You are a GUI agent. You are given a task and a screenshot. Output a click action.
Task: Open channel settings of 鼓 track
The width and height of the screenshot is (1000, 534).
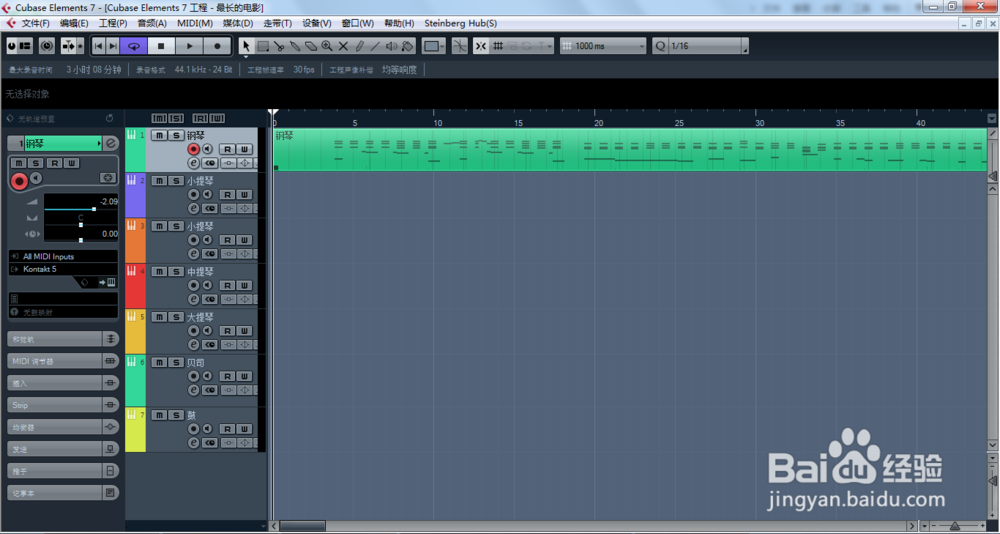(x=193, y=443)
